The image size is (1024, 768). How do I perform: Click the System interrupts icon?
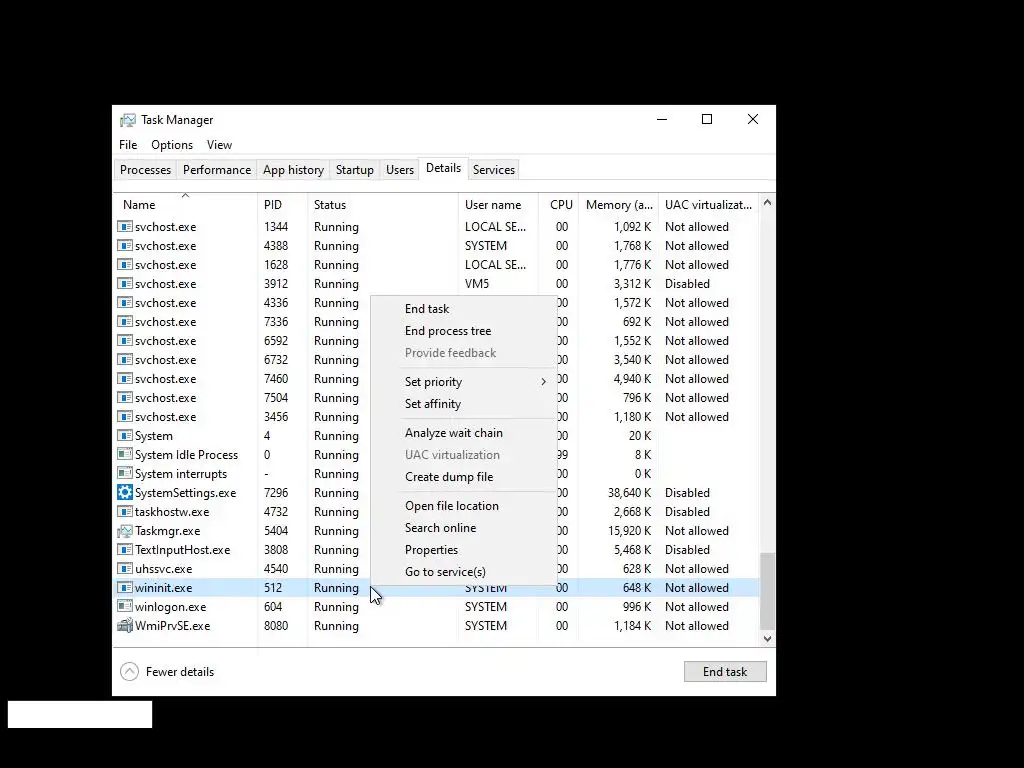click(125, 473)
